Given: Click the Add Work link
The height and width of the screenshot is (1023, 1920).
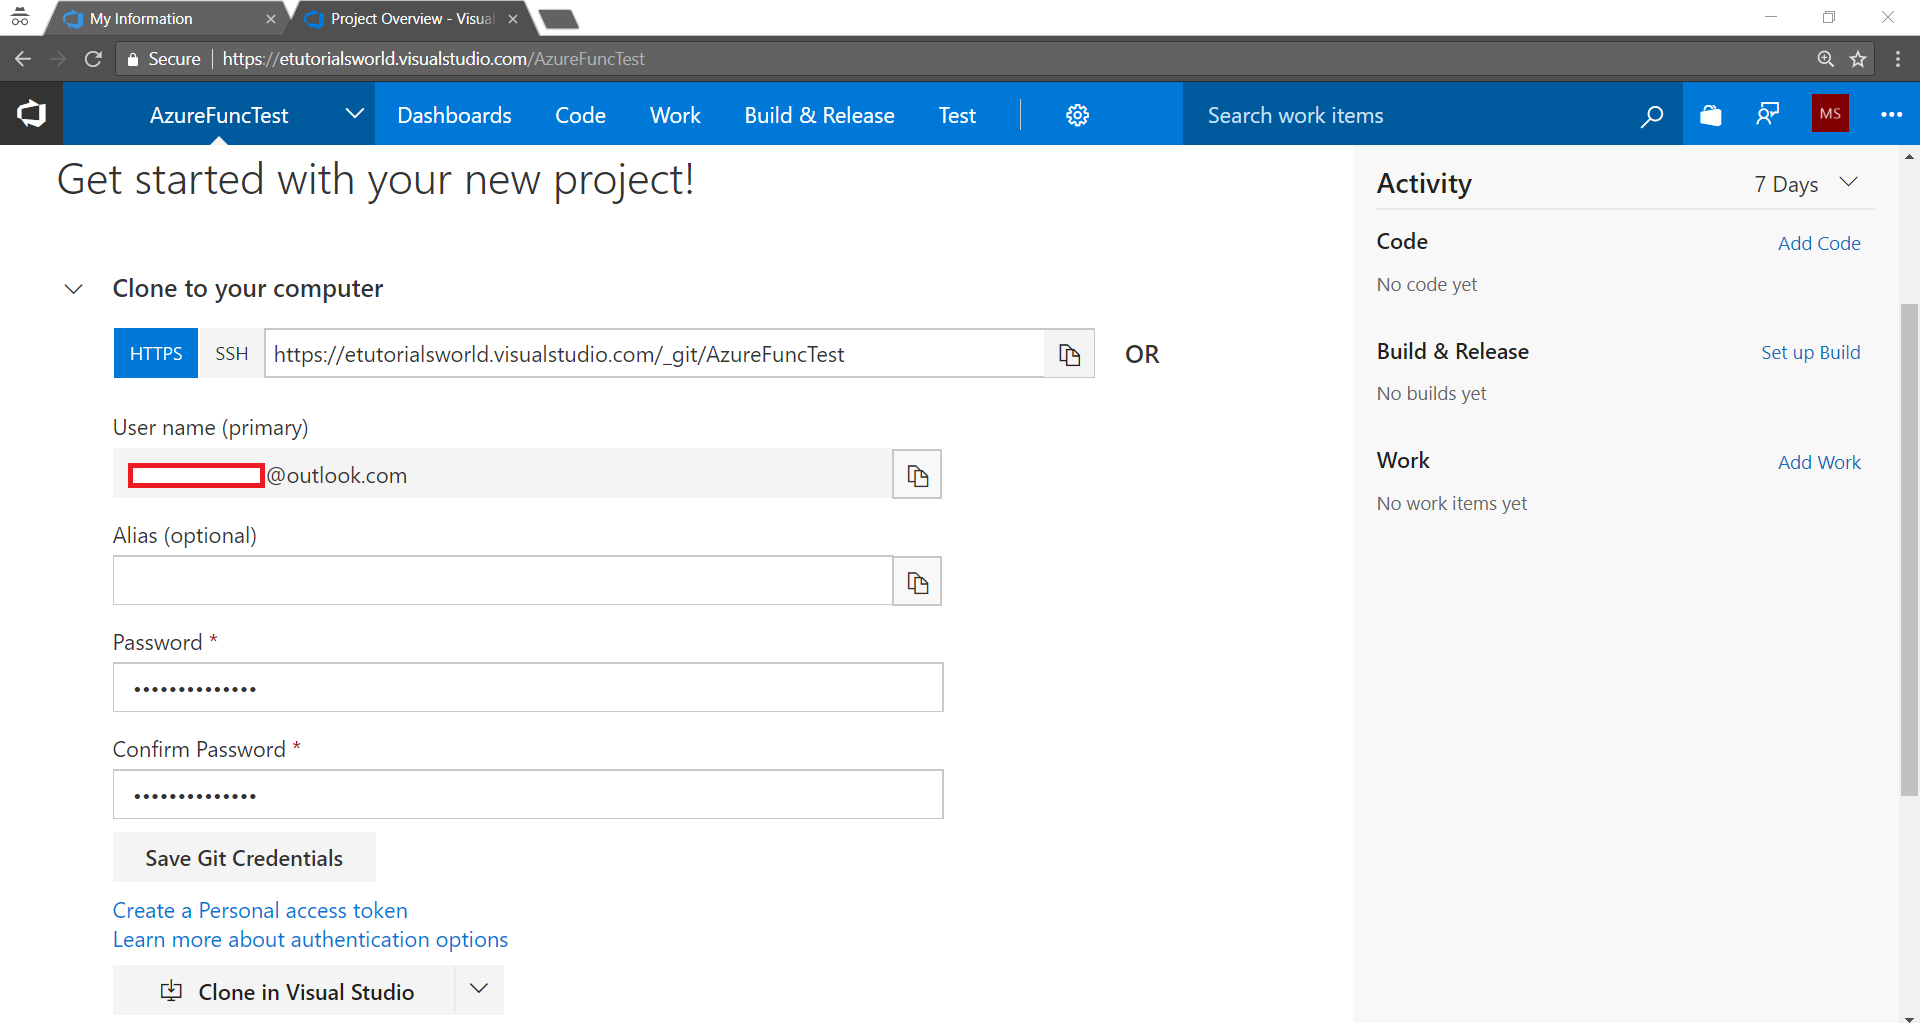Looking at the screenshot, I should (x=1819, y=462).
